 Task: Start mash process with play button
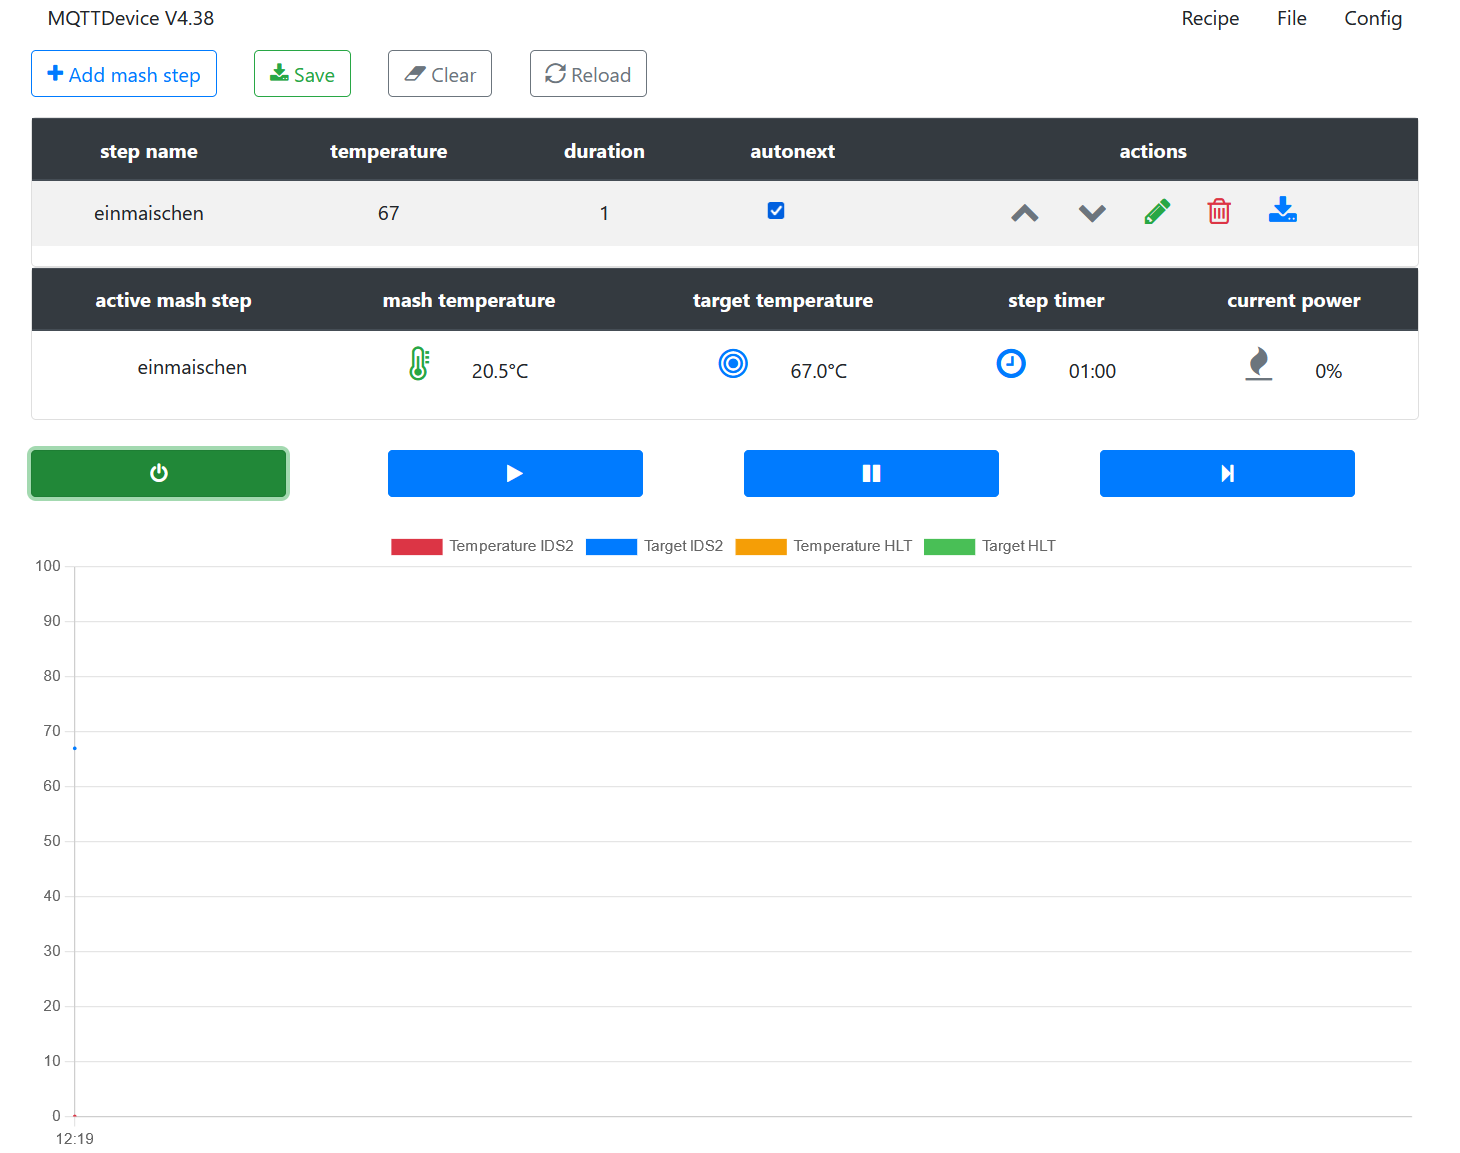tap(515, 473)
